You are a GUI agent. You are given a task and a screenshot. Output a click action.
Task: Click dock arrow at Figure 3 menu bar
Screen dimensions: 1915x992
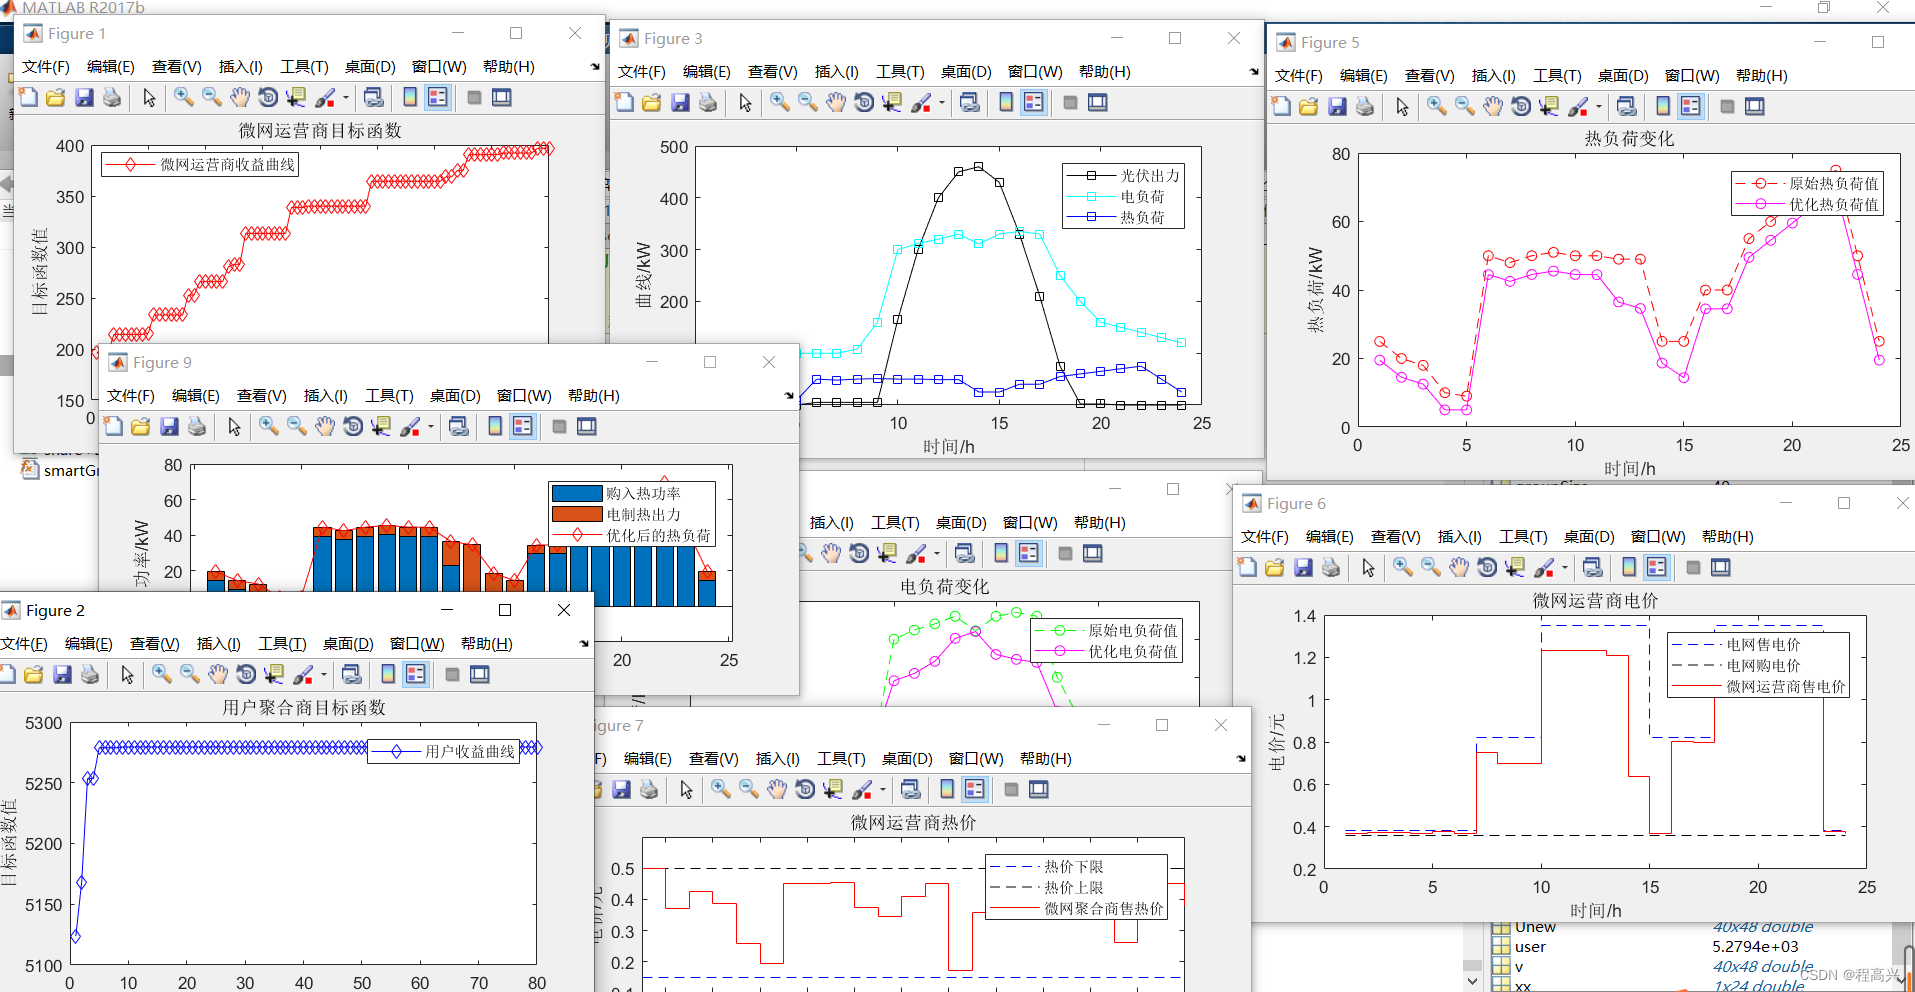coord(1254,72)
